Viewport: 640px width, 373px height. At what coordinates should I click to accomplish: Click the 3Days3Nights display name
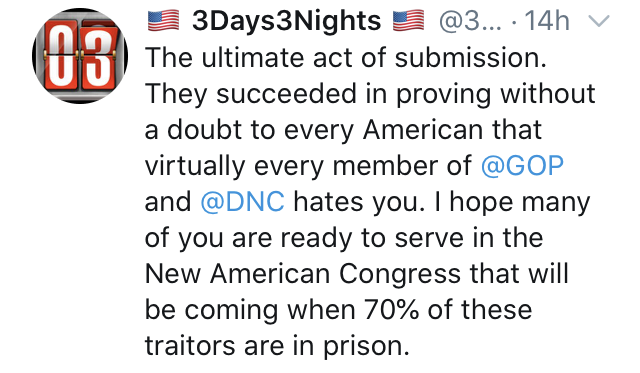[x=287, y=20]
